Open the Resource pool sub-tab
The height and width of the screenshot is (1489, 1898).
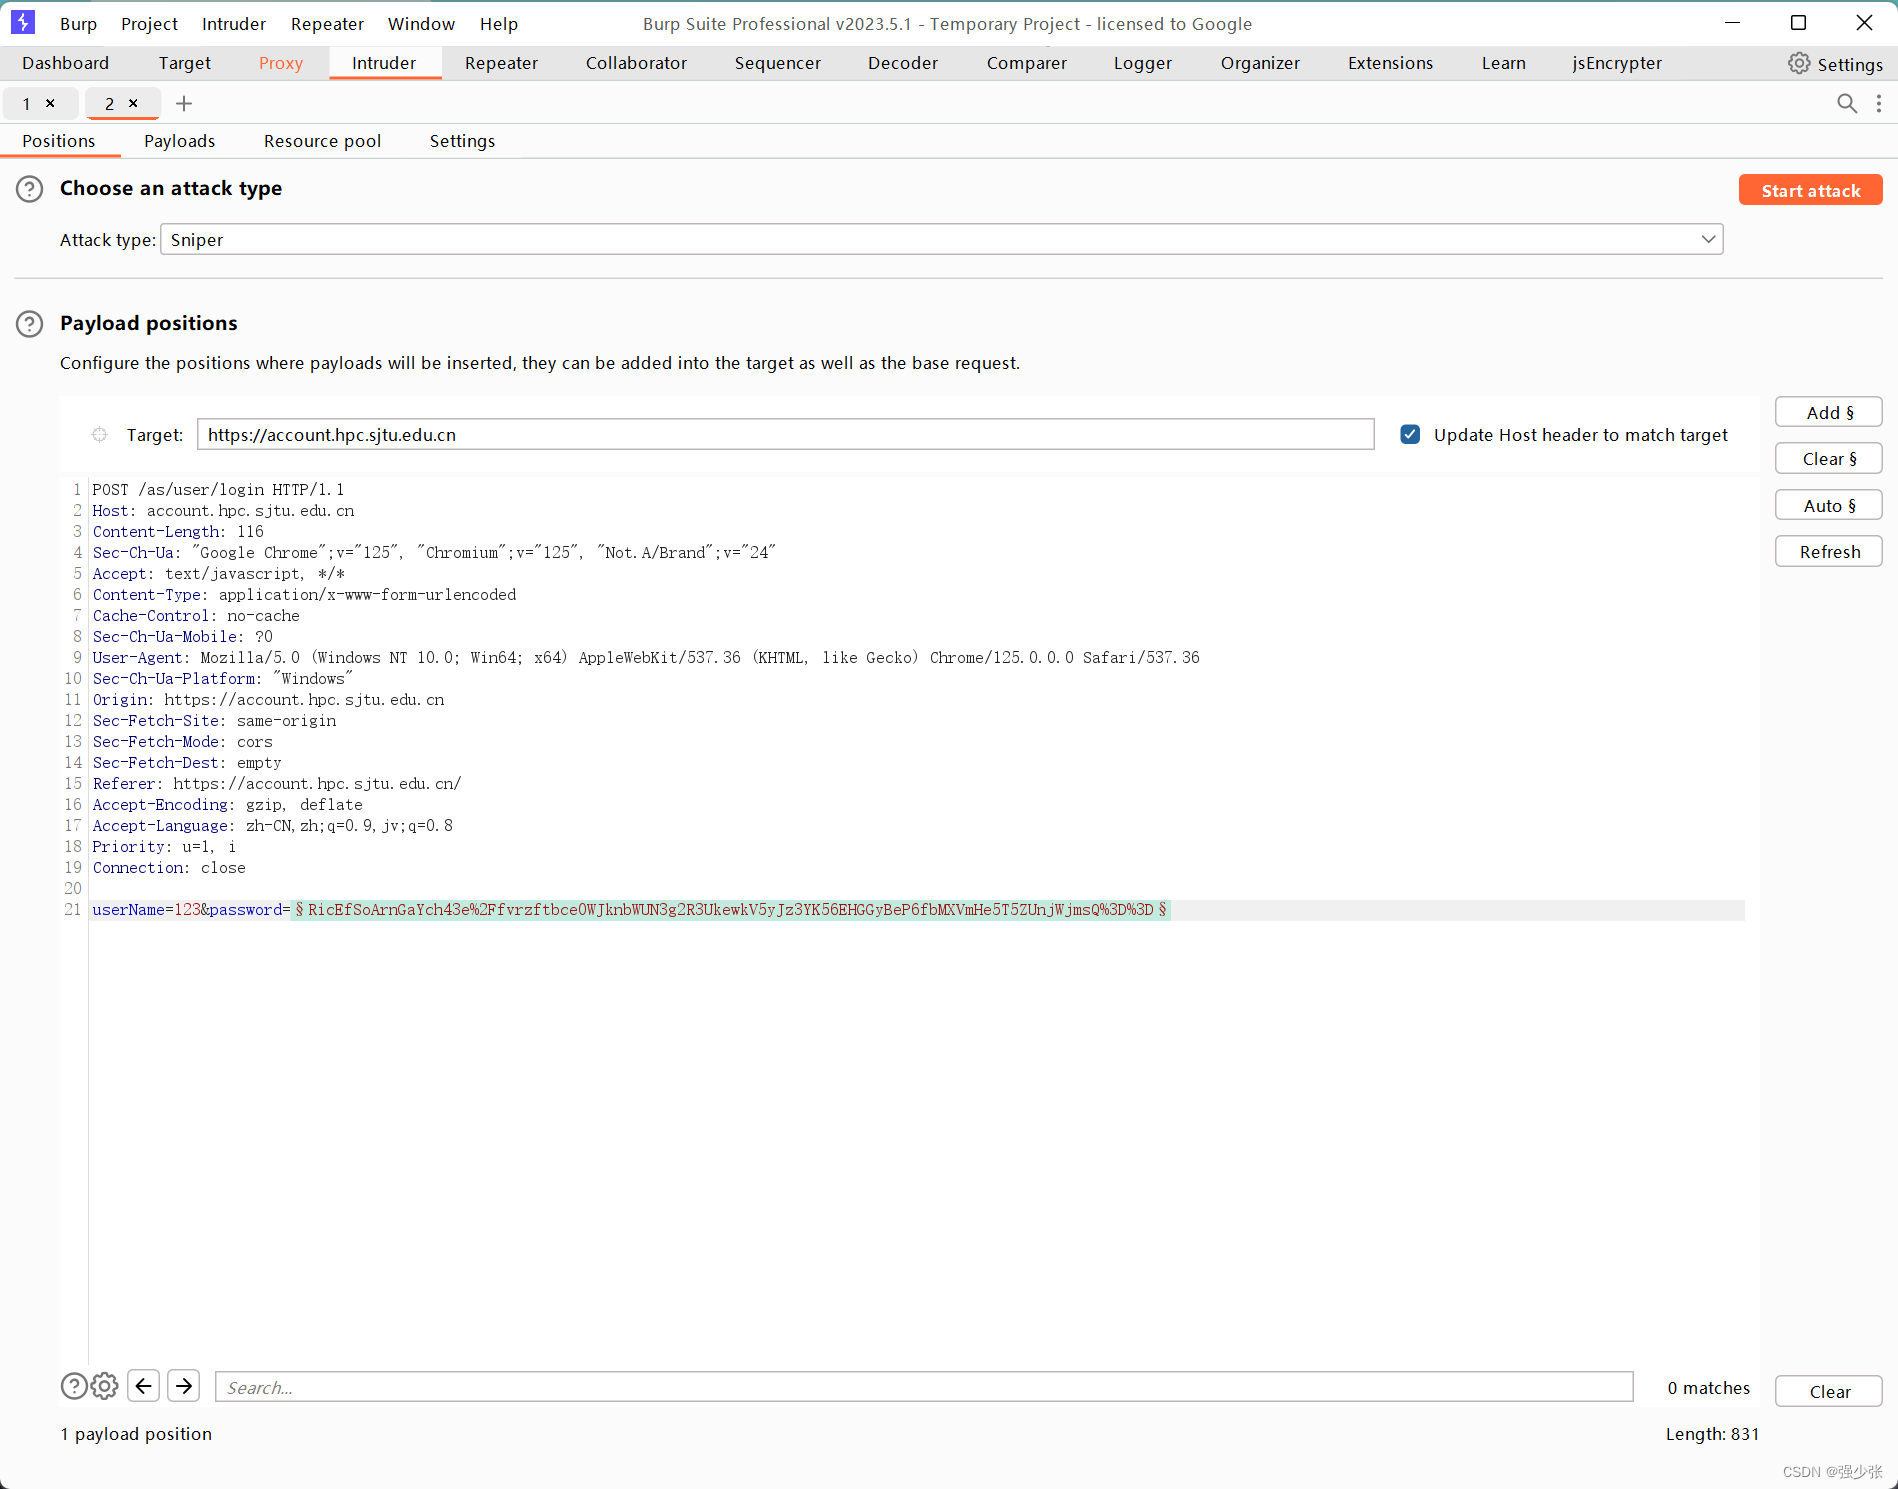(322, 141)
